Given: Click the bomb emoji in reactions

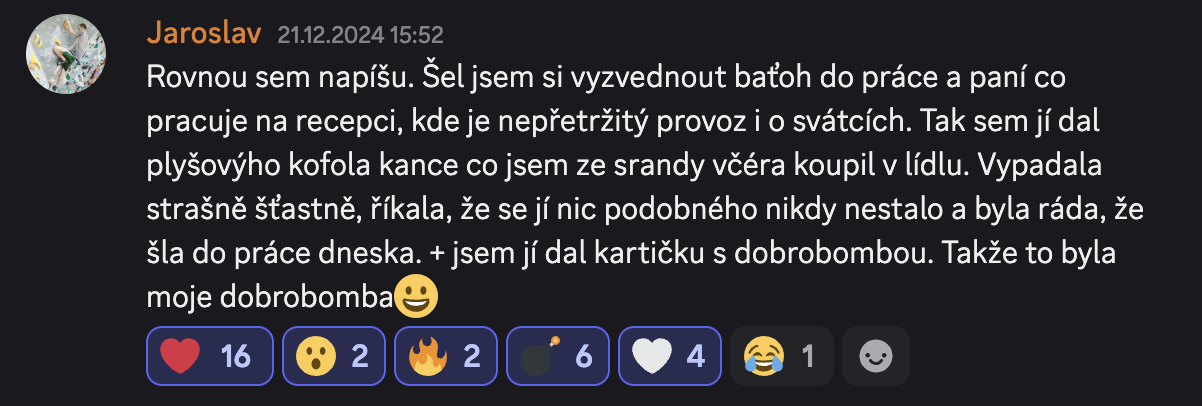Looking at the screenshot, I should pyautogui.click(x=541, y=355).
